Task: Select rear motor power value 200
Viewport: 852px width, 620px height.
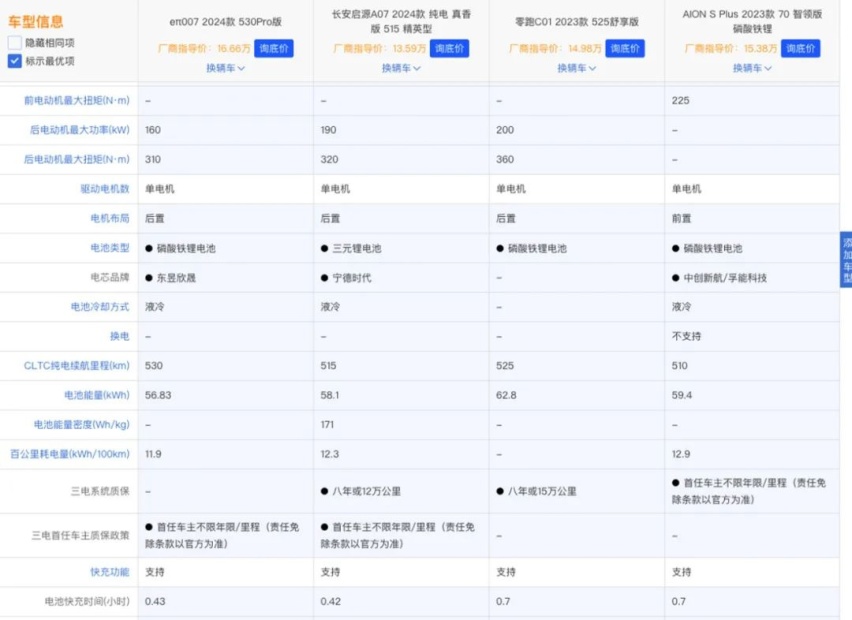Action: [x=505, y=130]
